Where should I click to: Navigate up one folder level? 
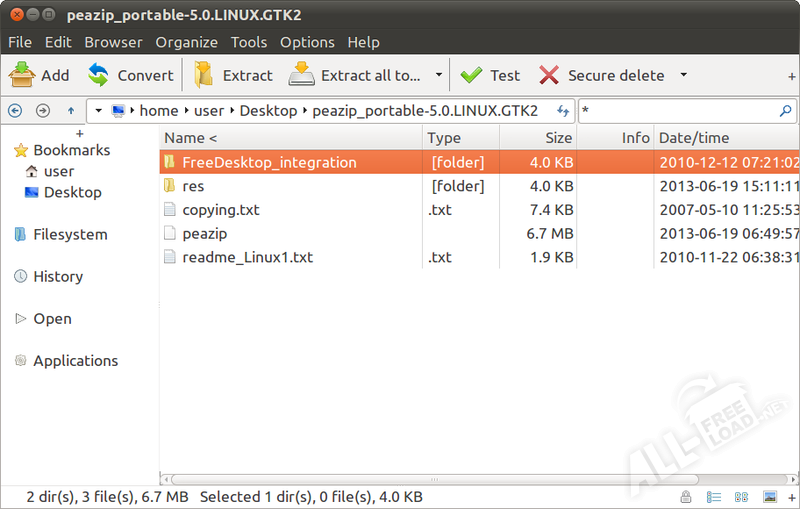[71, 111]
